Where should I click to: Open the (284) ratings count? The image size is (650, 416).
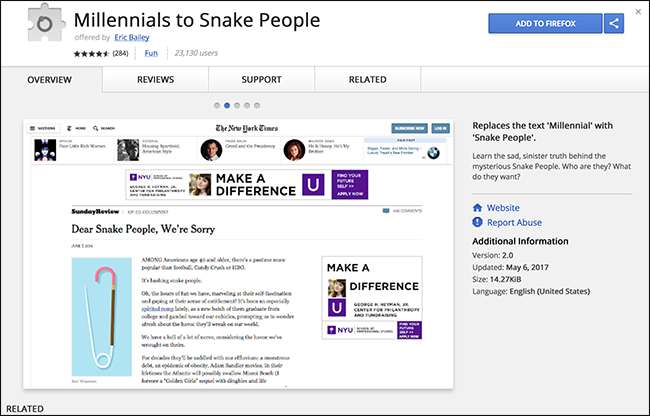[120, 52]
